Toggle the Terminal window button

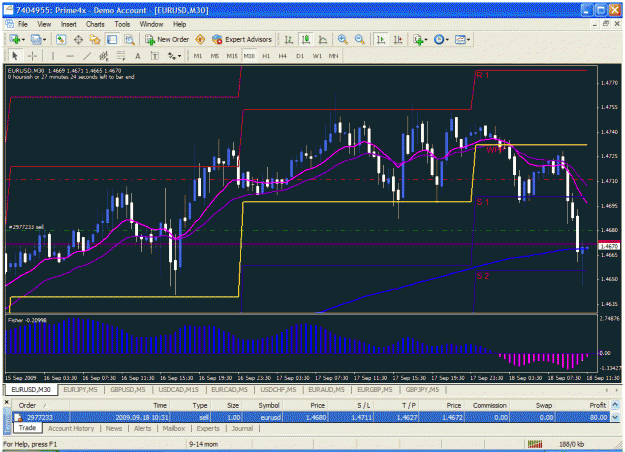pos(112,39)
